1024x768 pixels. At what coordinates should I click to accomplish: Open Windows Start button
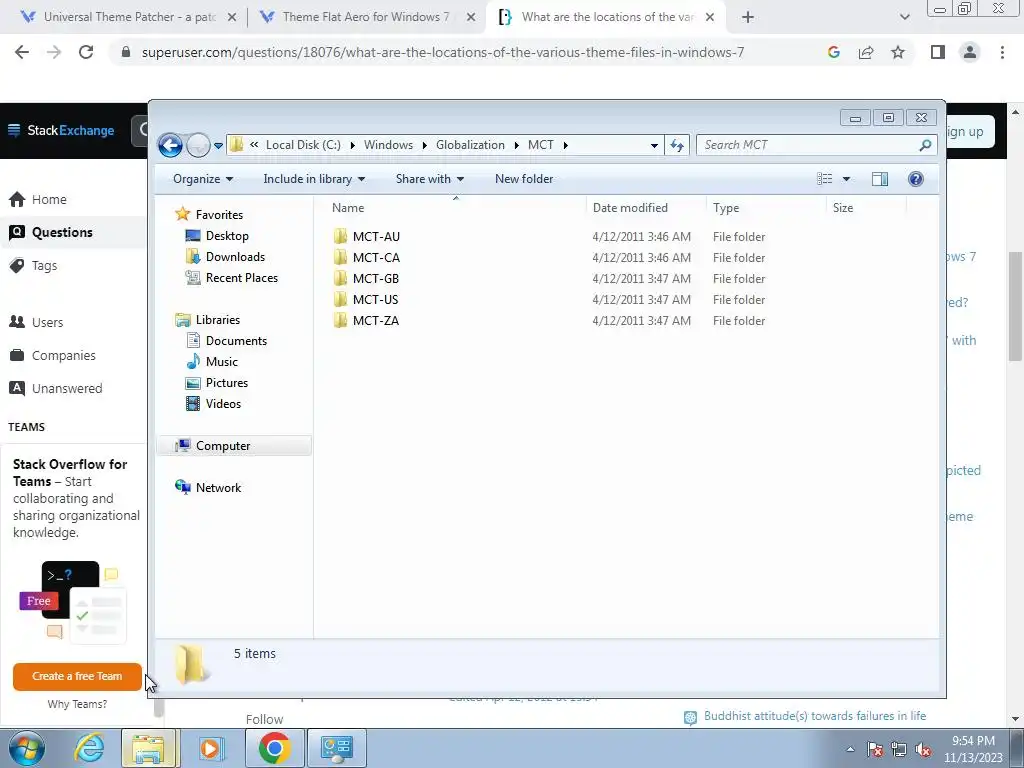click(x=26, y=748)
